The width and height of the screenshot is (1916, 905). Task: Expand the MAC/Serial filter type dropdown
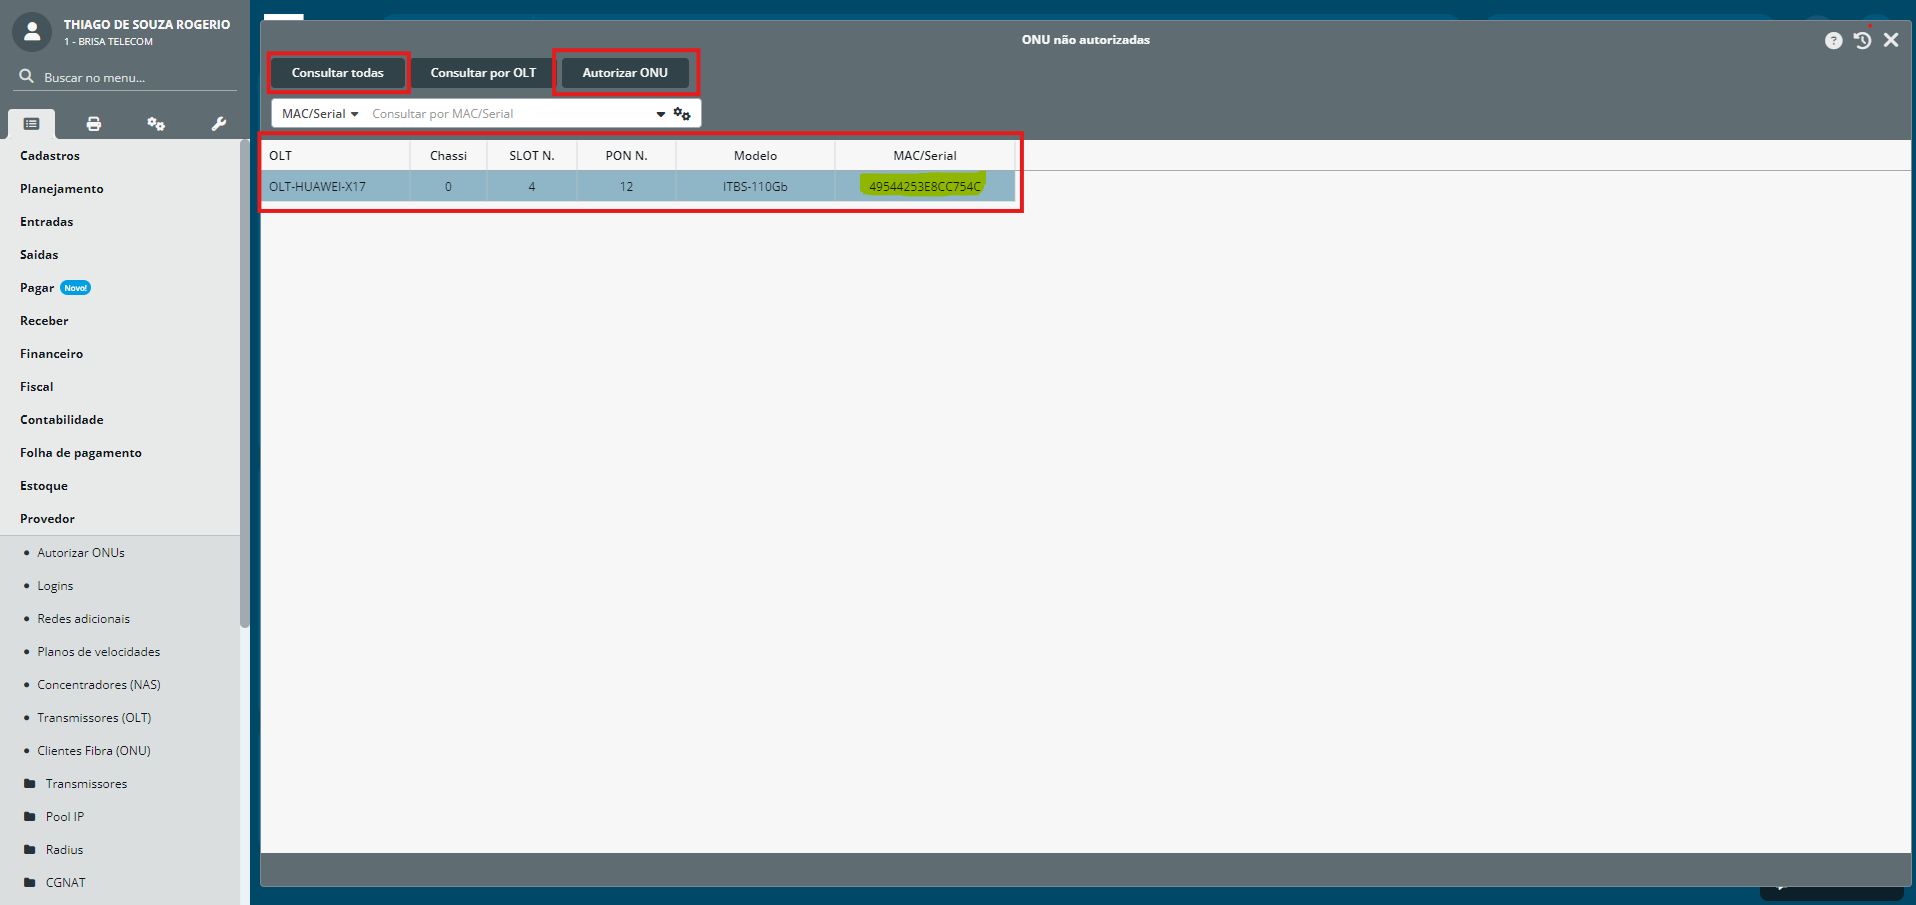point(320,114)
